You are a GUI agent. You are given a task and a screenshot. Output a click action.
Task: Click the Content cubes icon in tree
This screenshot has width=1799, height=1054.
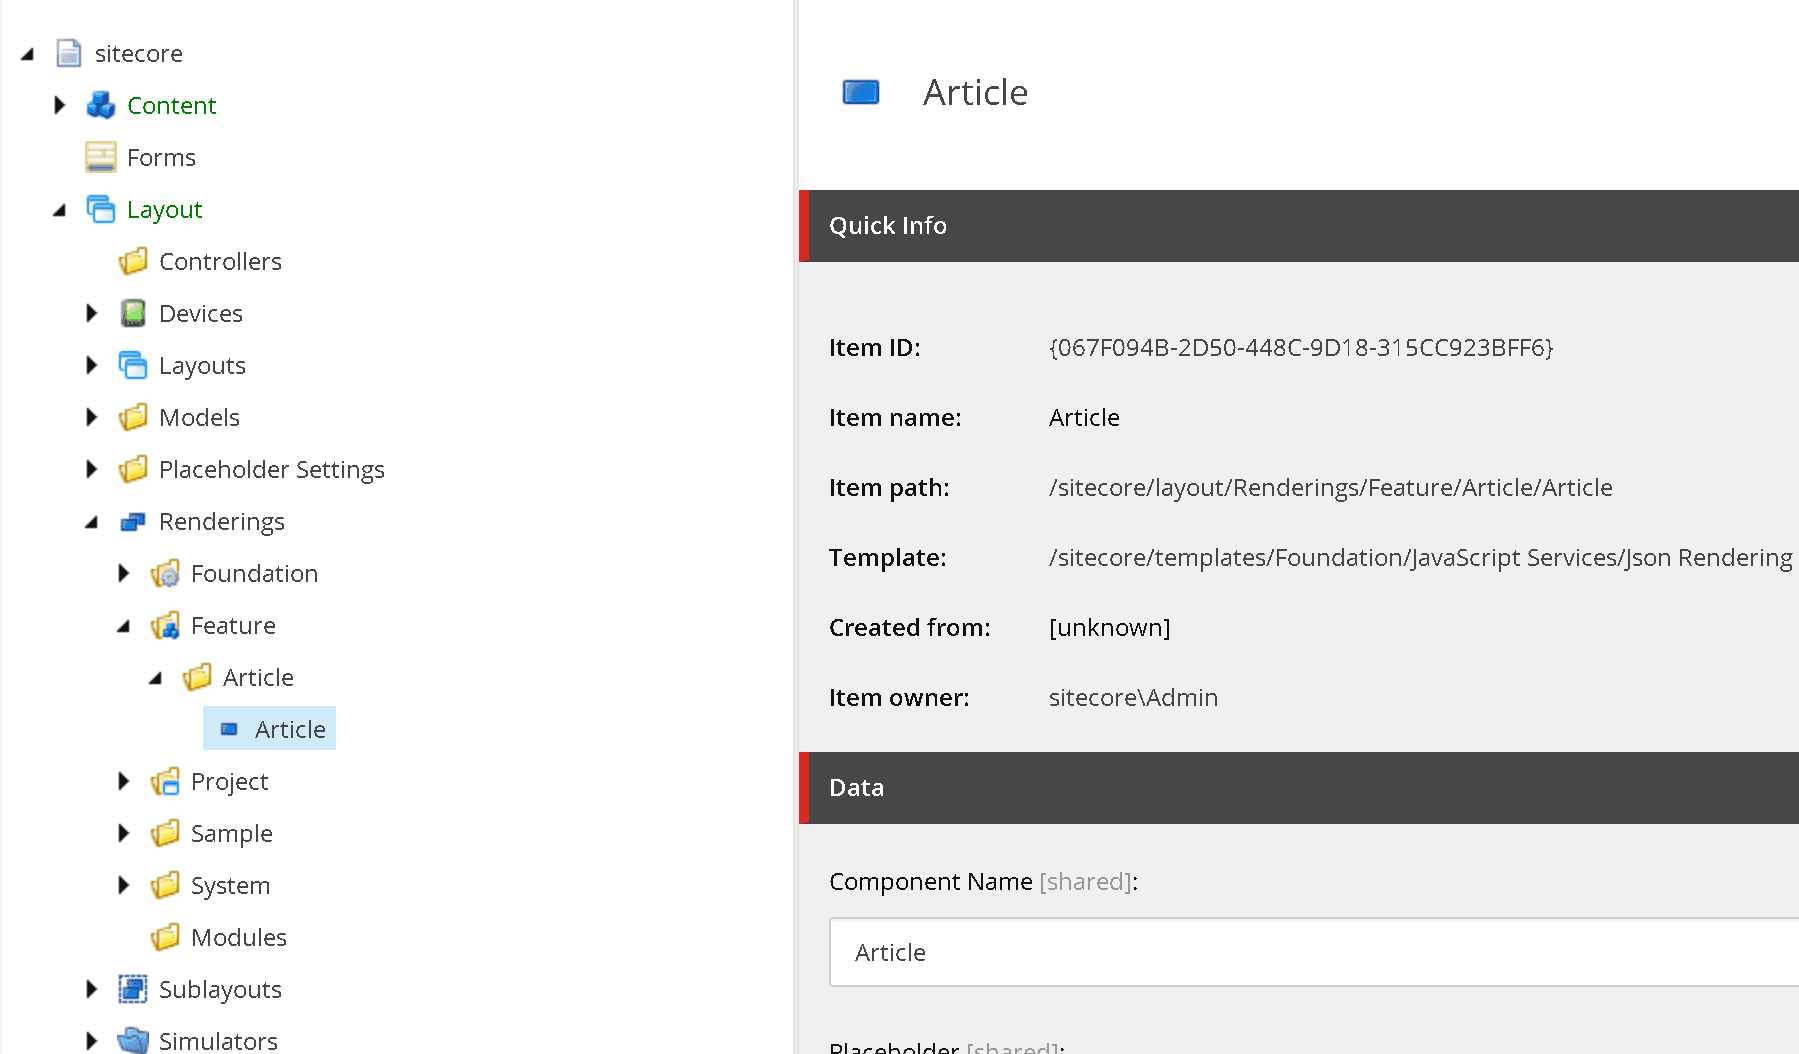101,105
